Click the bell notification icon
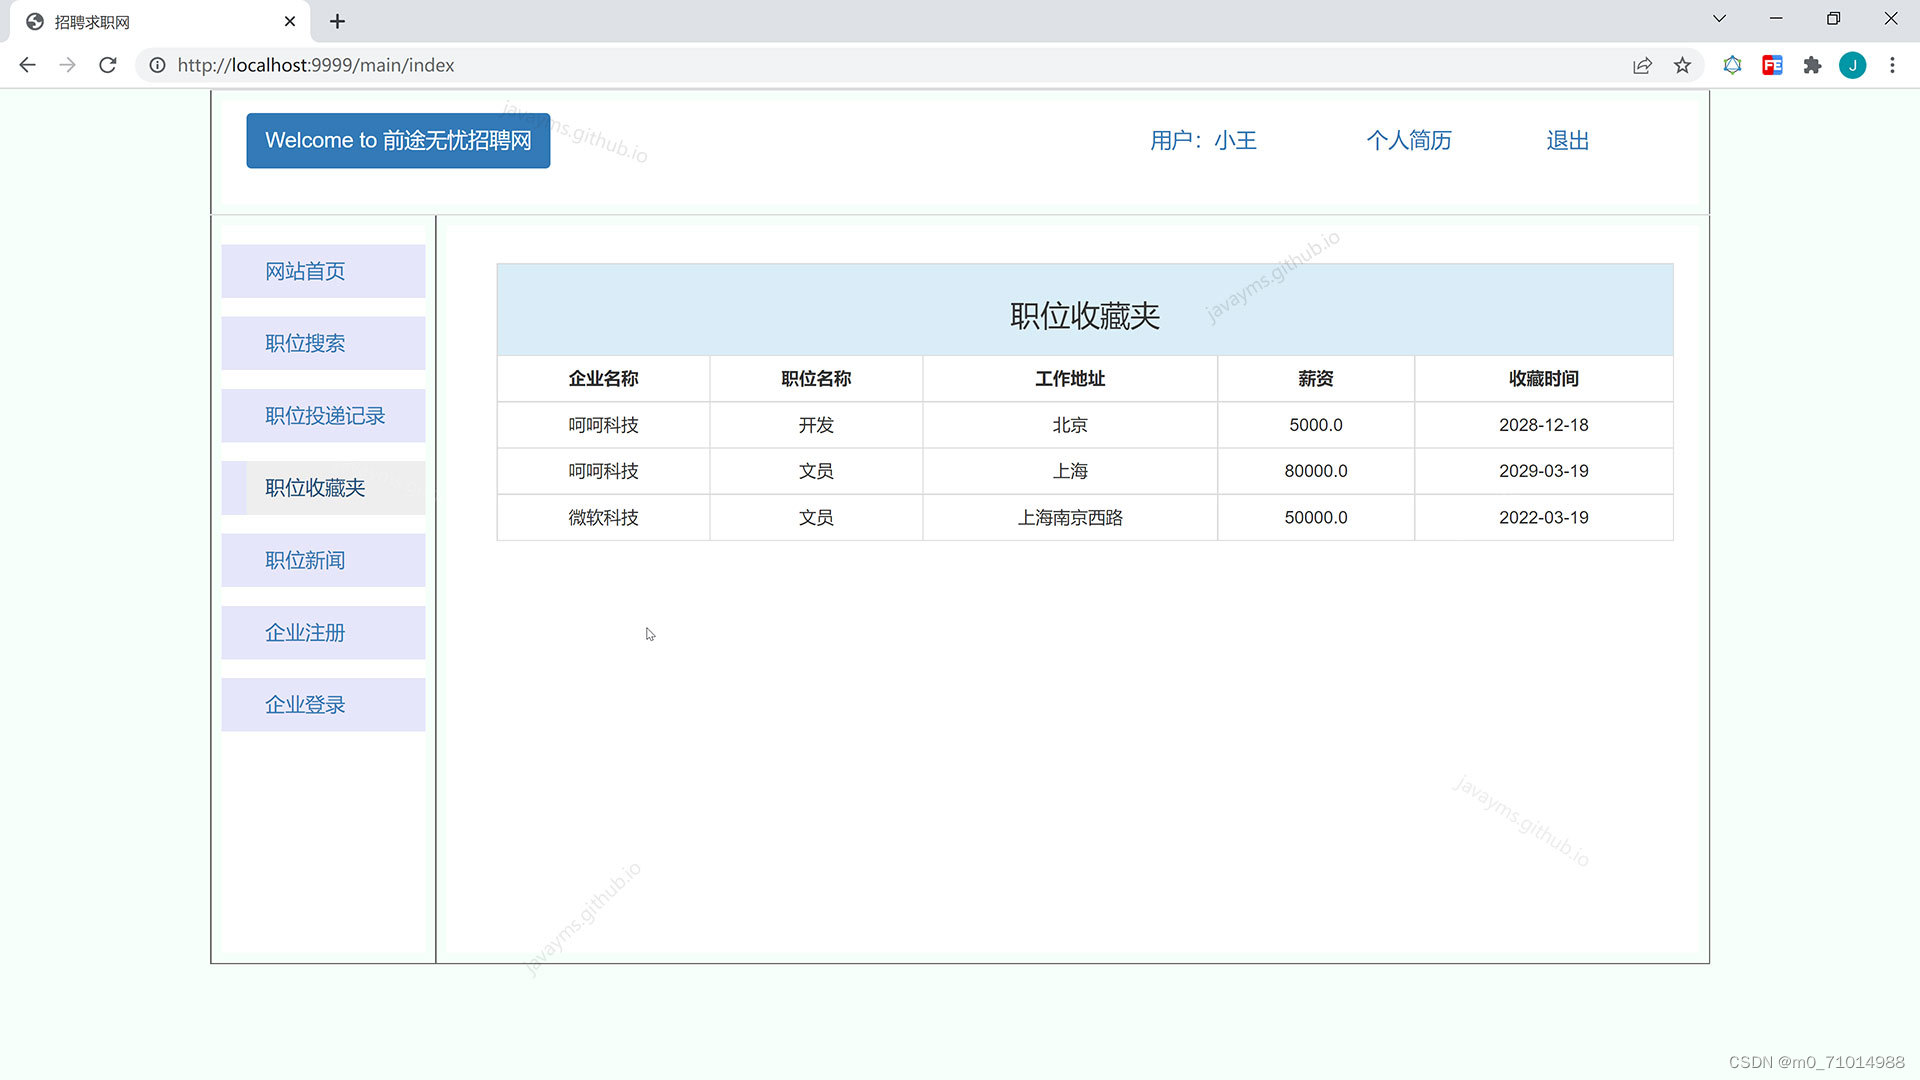 [x=1732, y=65]
